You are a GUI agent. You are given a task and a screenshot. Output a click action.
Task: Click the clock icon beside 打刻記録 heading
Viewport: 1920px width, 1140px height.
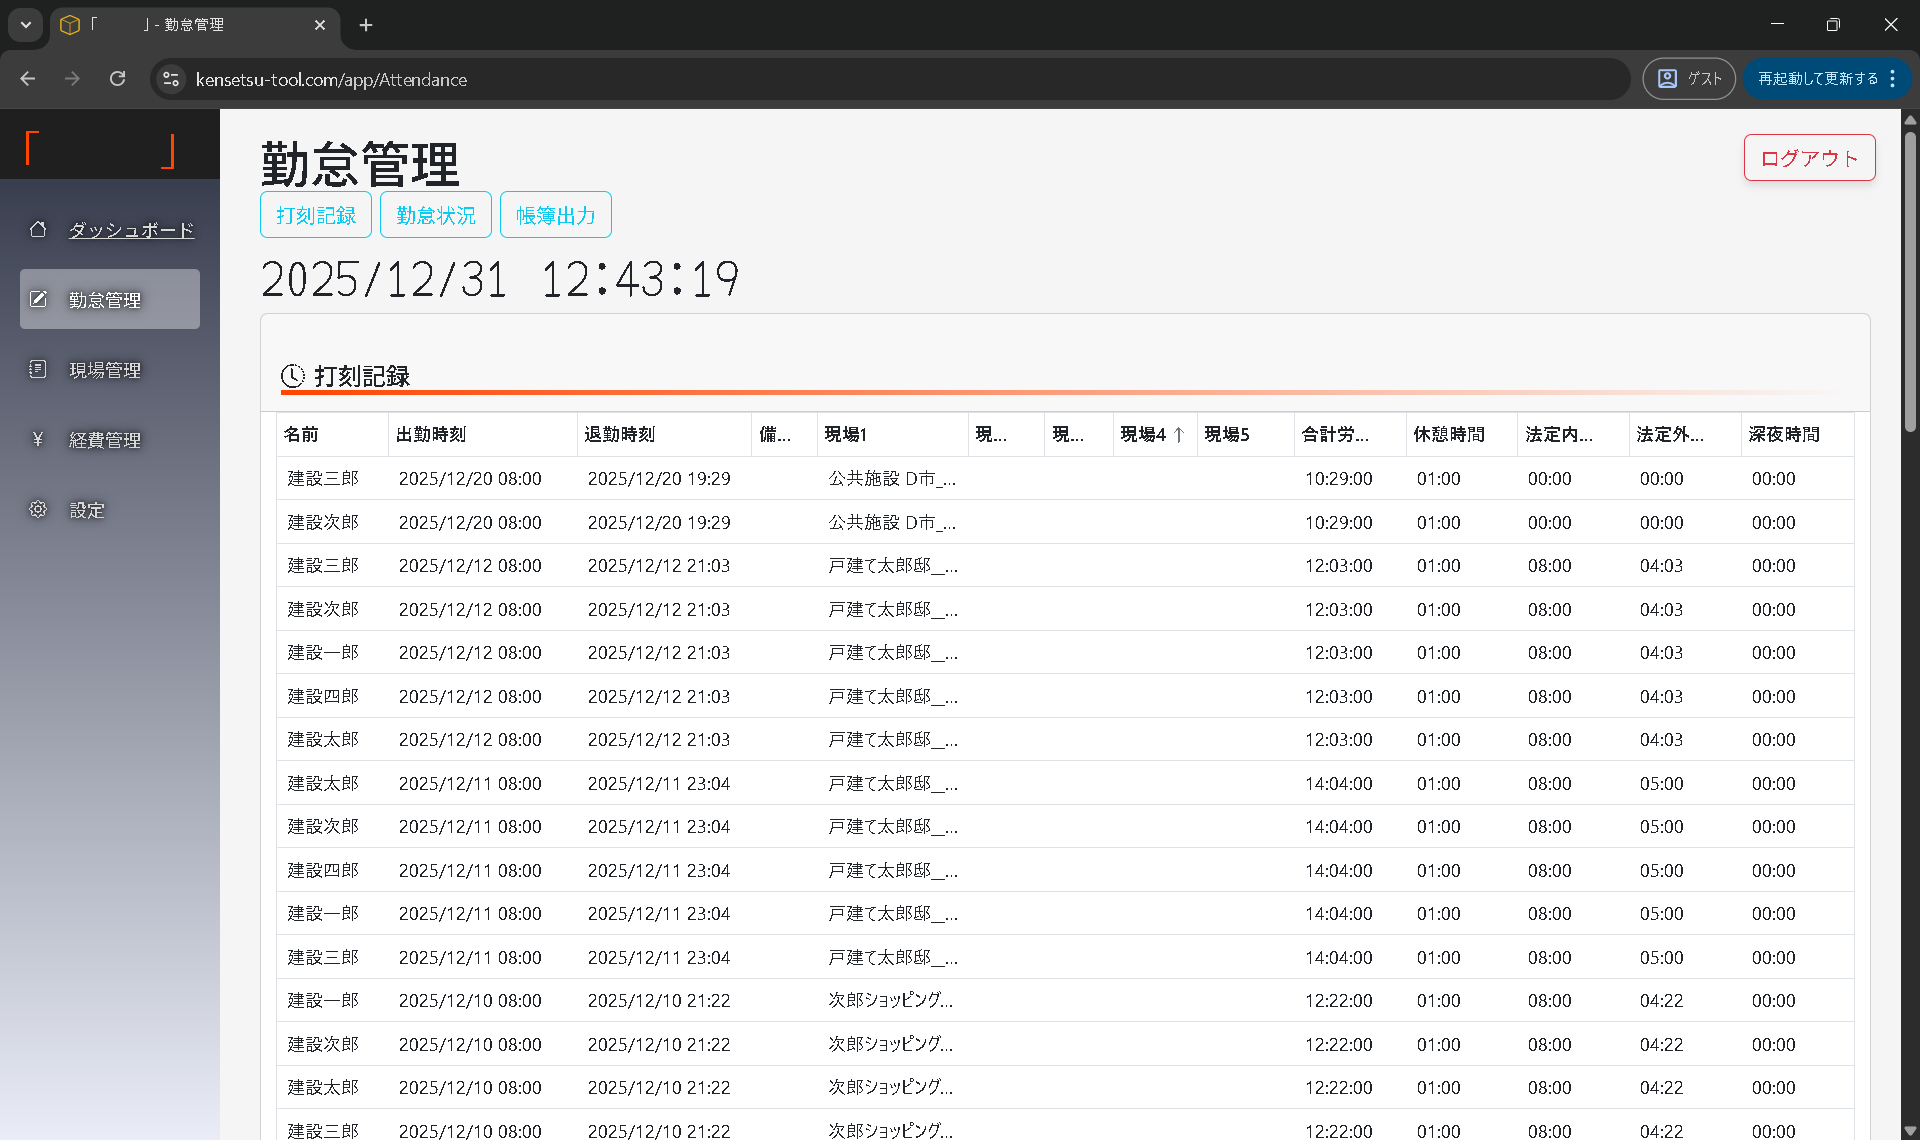pyautogui.click(x=293, y=376)
